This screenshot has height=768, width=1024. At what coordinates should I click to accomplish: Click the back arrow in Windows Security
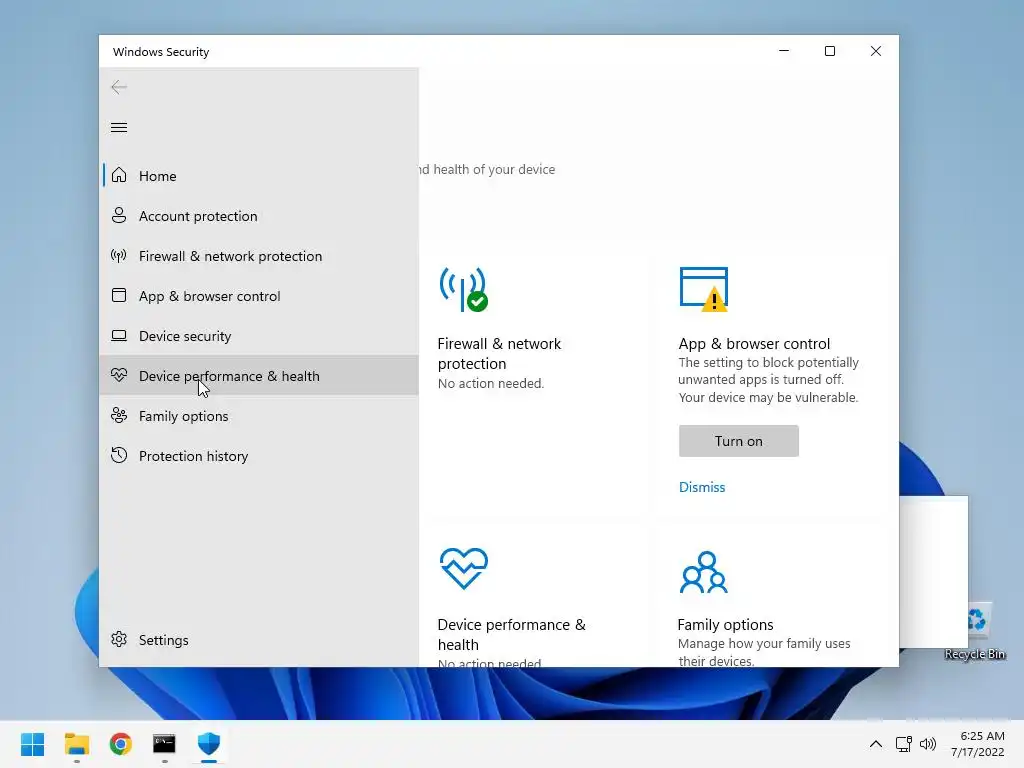(119, 87)
